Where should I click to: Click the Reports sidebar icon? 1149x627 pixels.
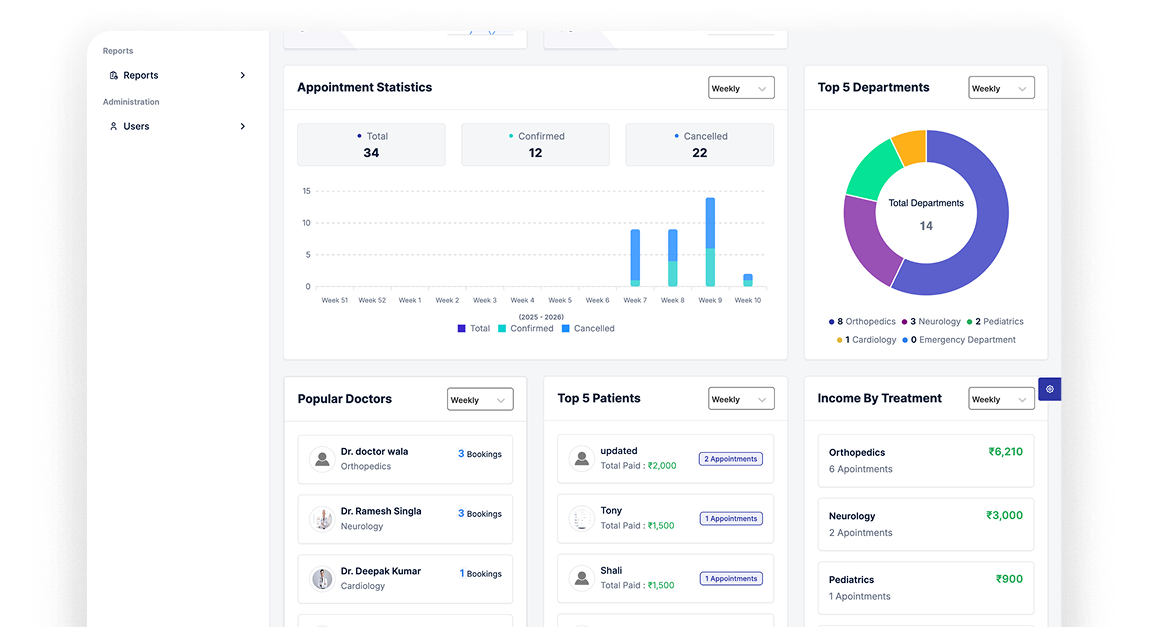(114, 76)
